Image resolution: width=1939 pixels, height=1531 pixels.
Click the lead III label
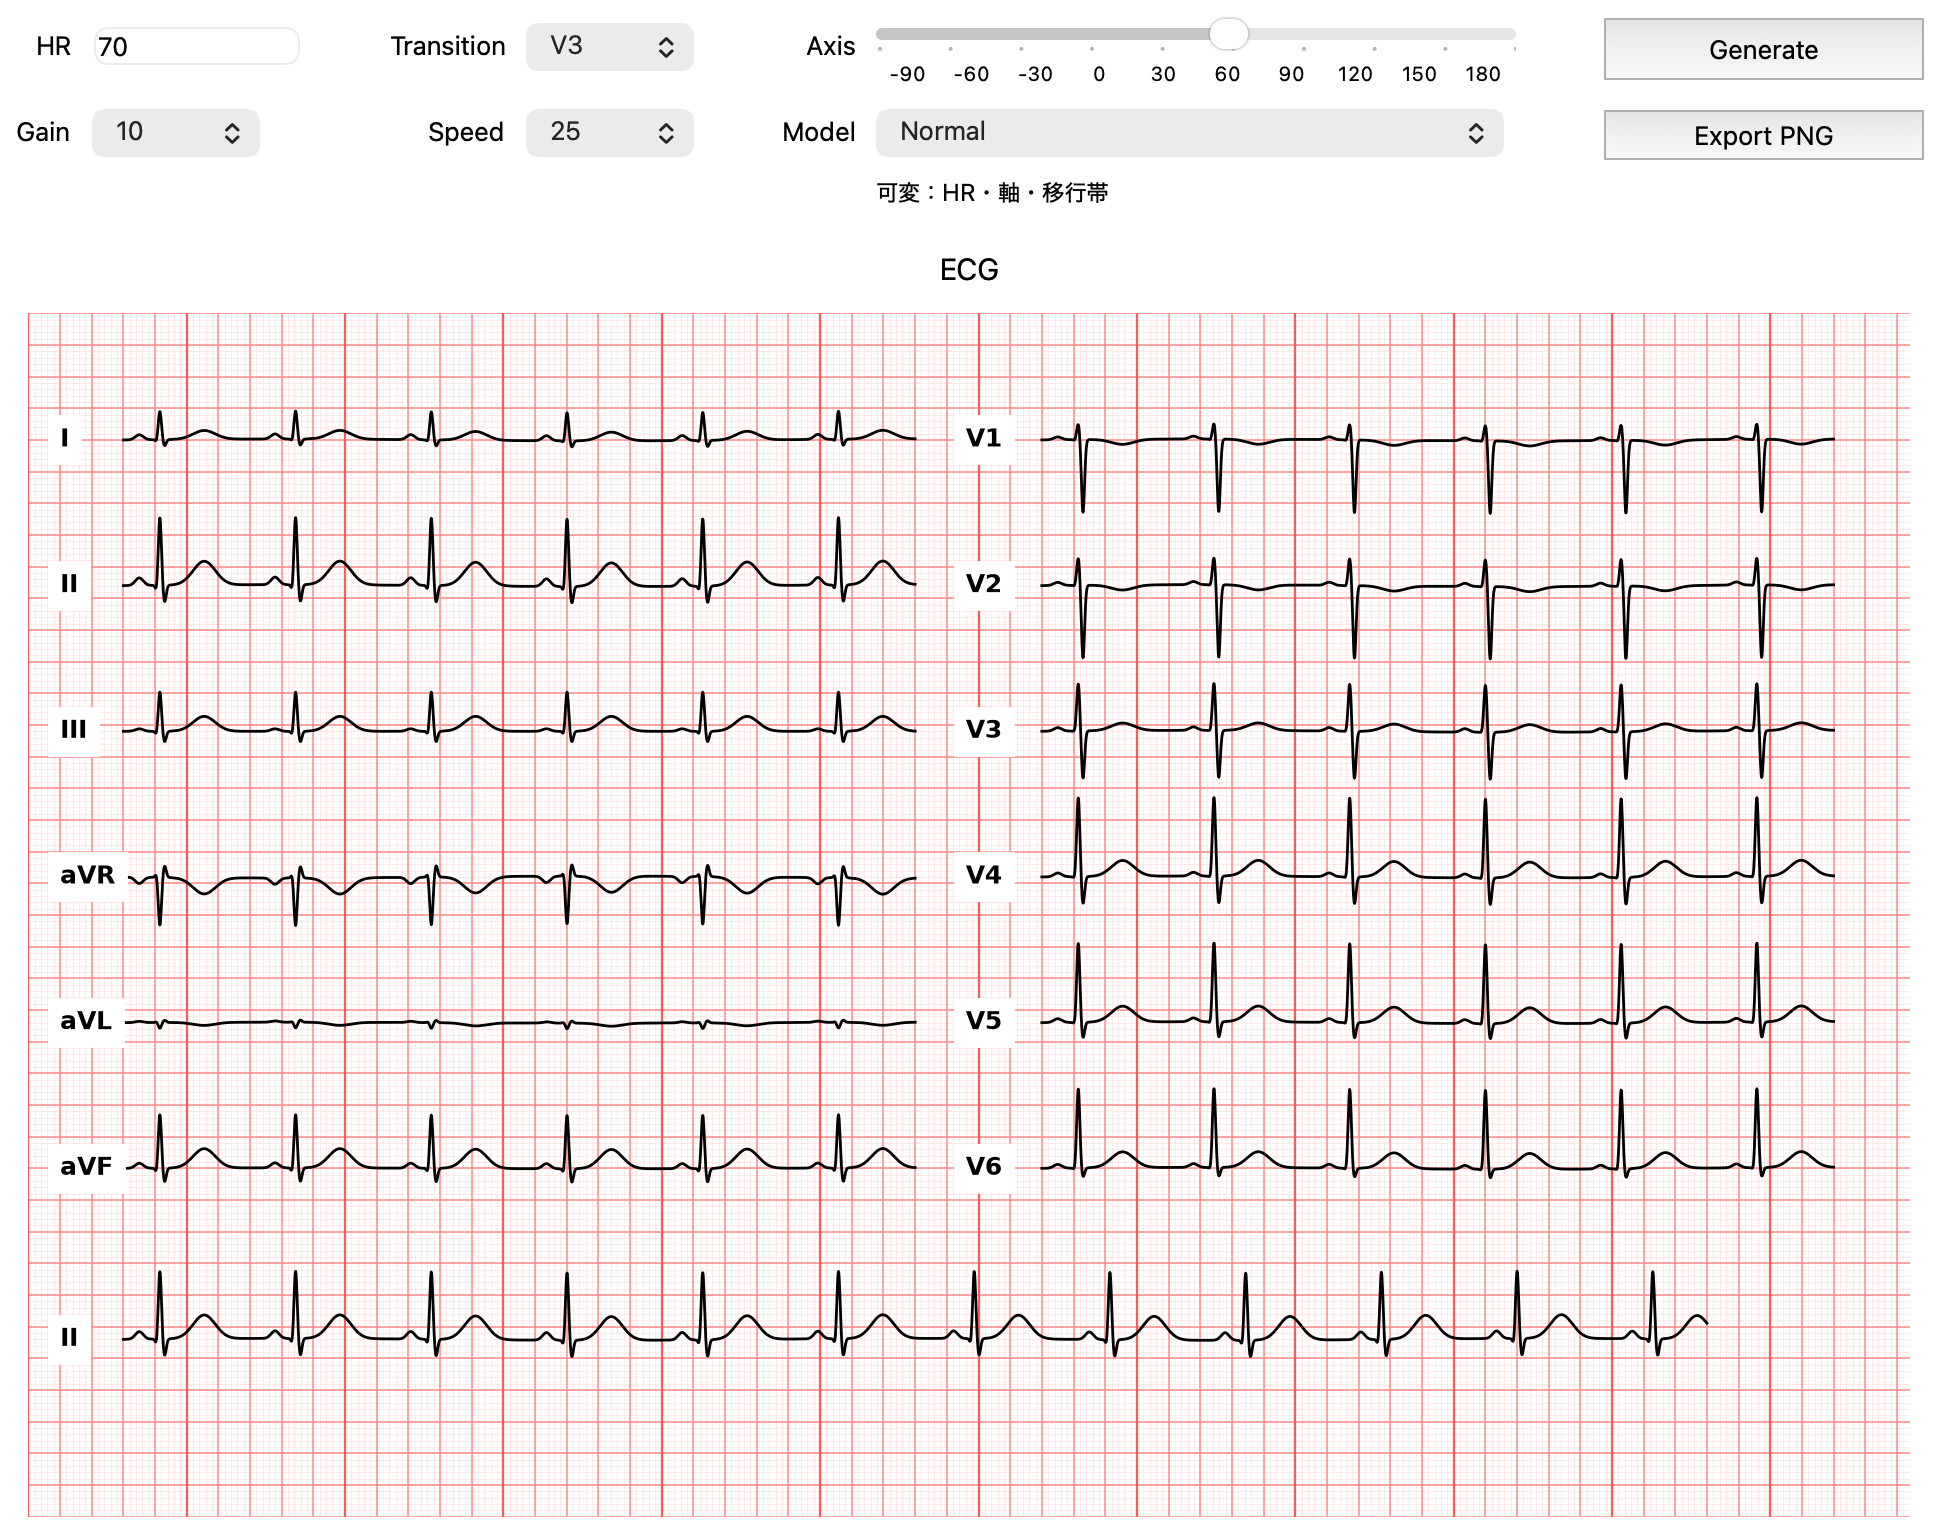pos(74,729)
